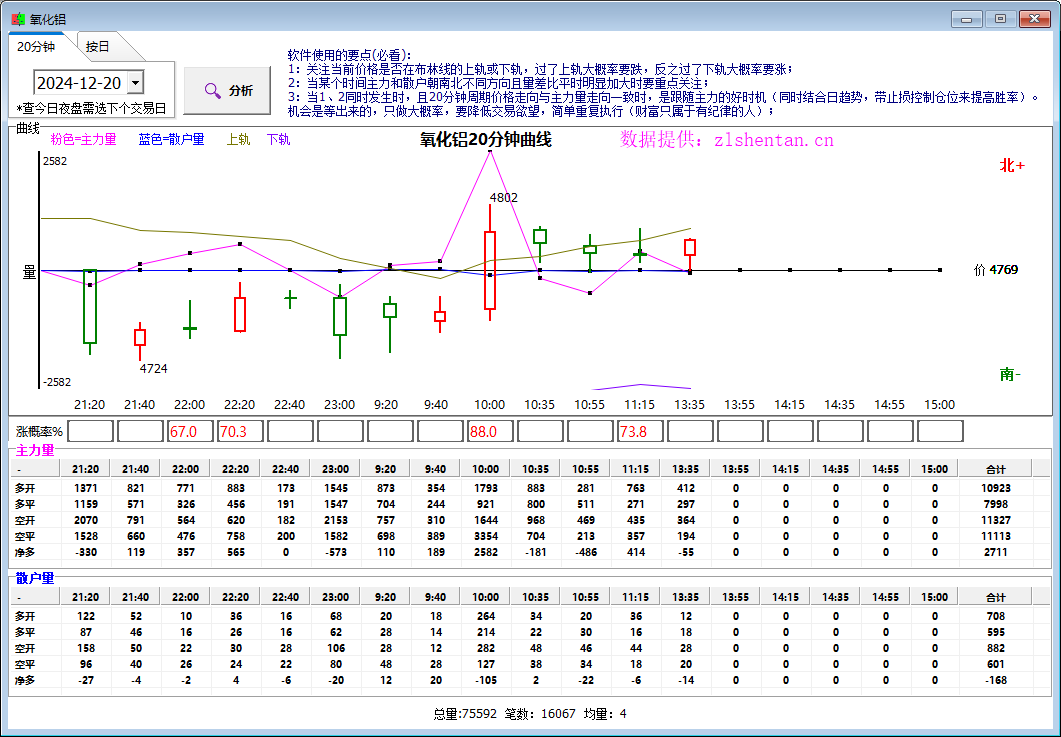The image size is (1061, 737).
Task: Click the 4802 price label on chart
Action: pos(503,198)
